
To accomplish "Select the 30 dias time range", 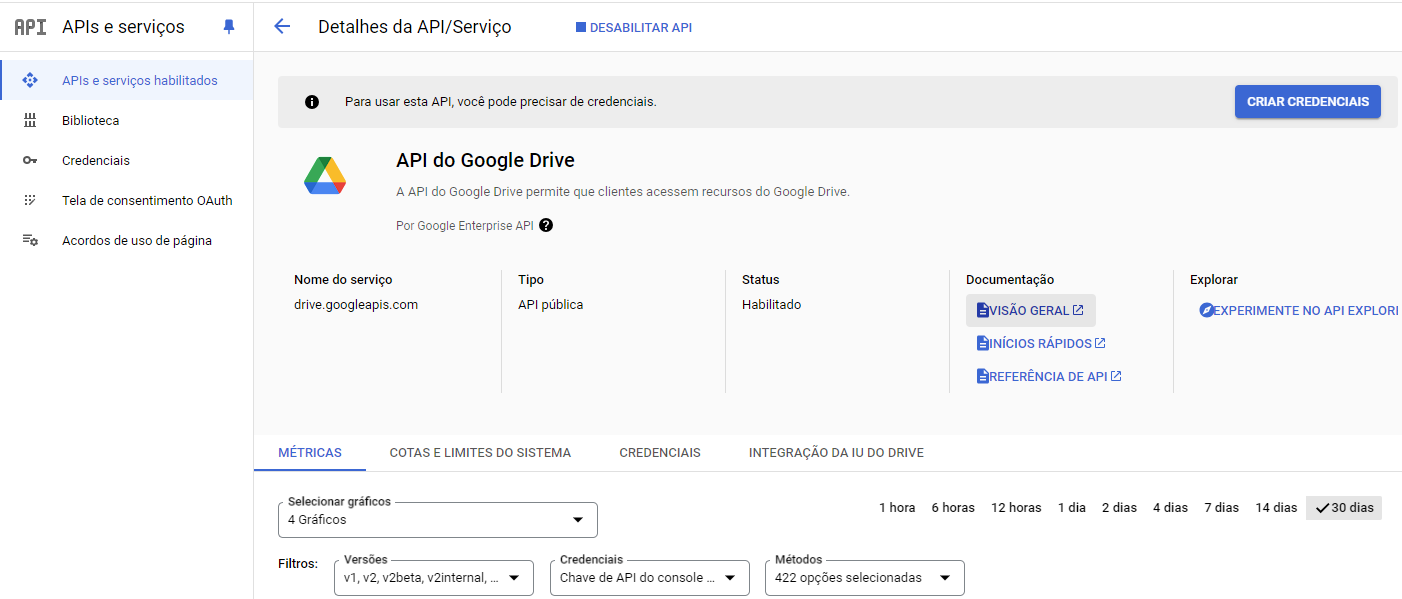I will (1344, 507).
